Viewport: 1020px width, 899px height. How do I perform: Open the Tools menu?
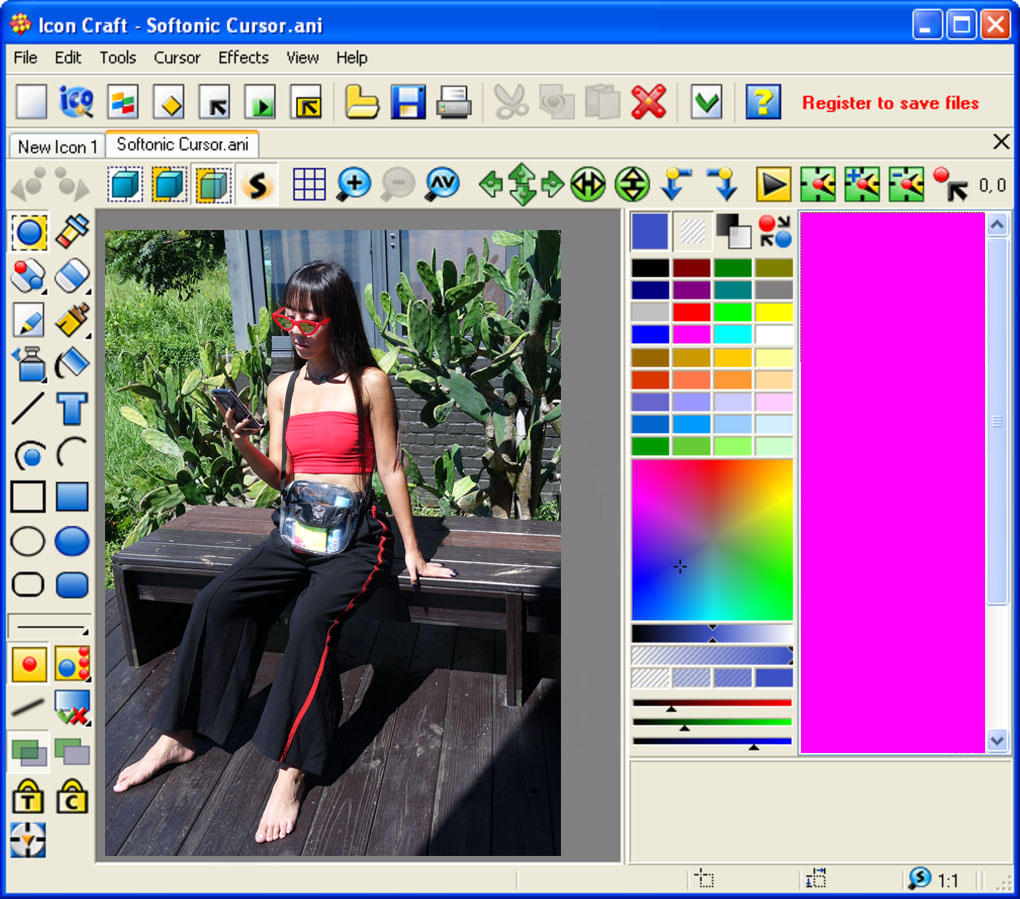click(x=118, y=58)
